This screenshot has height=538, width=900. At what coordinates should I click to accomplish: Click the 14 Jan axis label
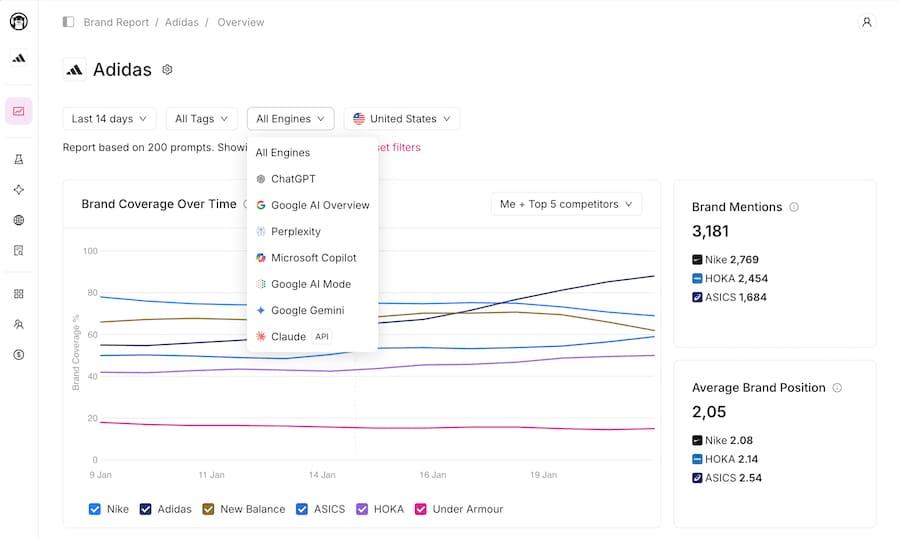[x=322, y=475]
